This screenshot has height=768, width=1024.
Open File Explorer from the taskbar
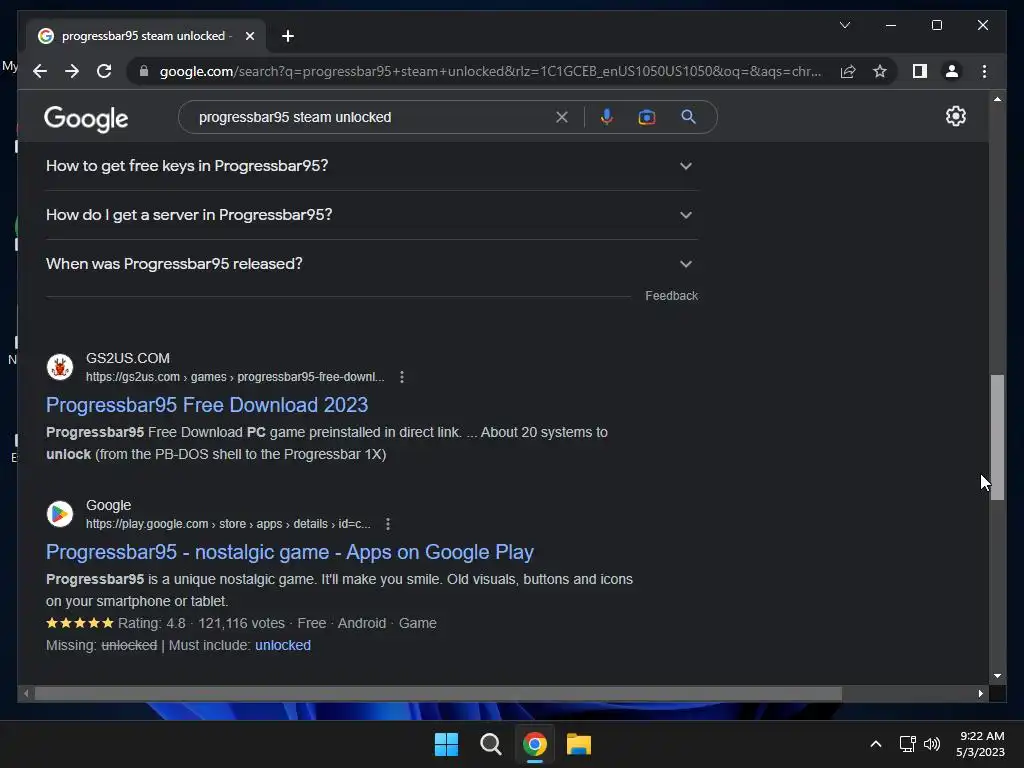coord(578,744)
